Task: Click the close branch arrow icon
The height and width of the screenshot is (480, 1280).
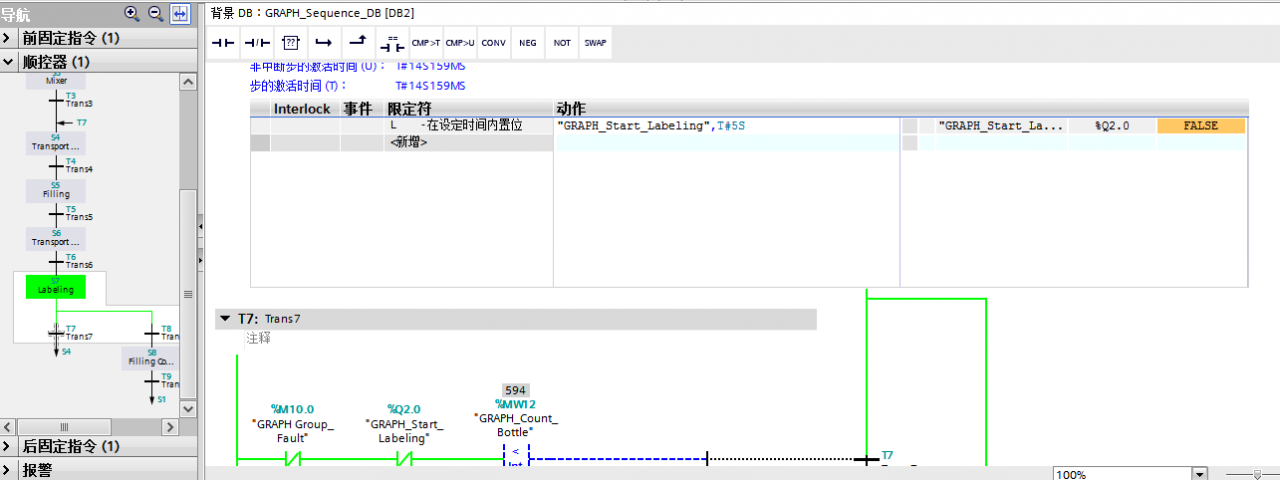Action: pyautogui.click(x=357, y=43)
